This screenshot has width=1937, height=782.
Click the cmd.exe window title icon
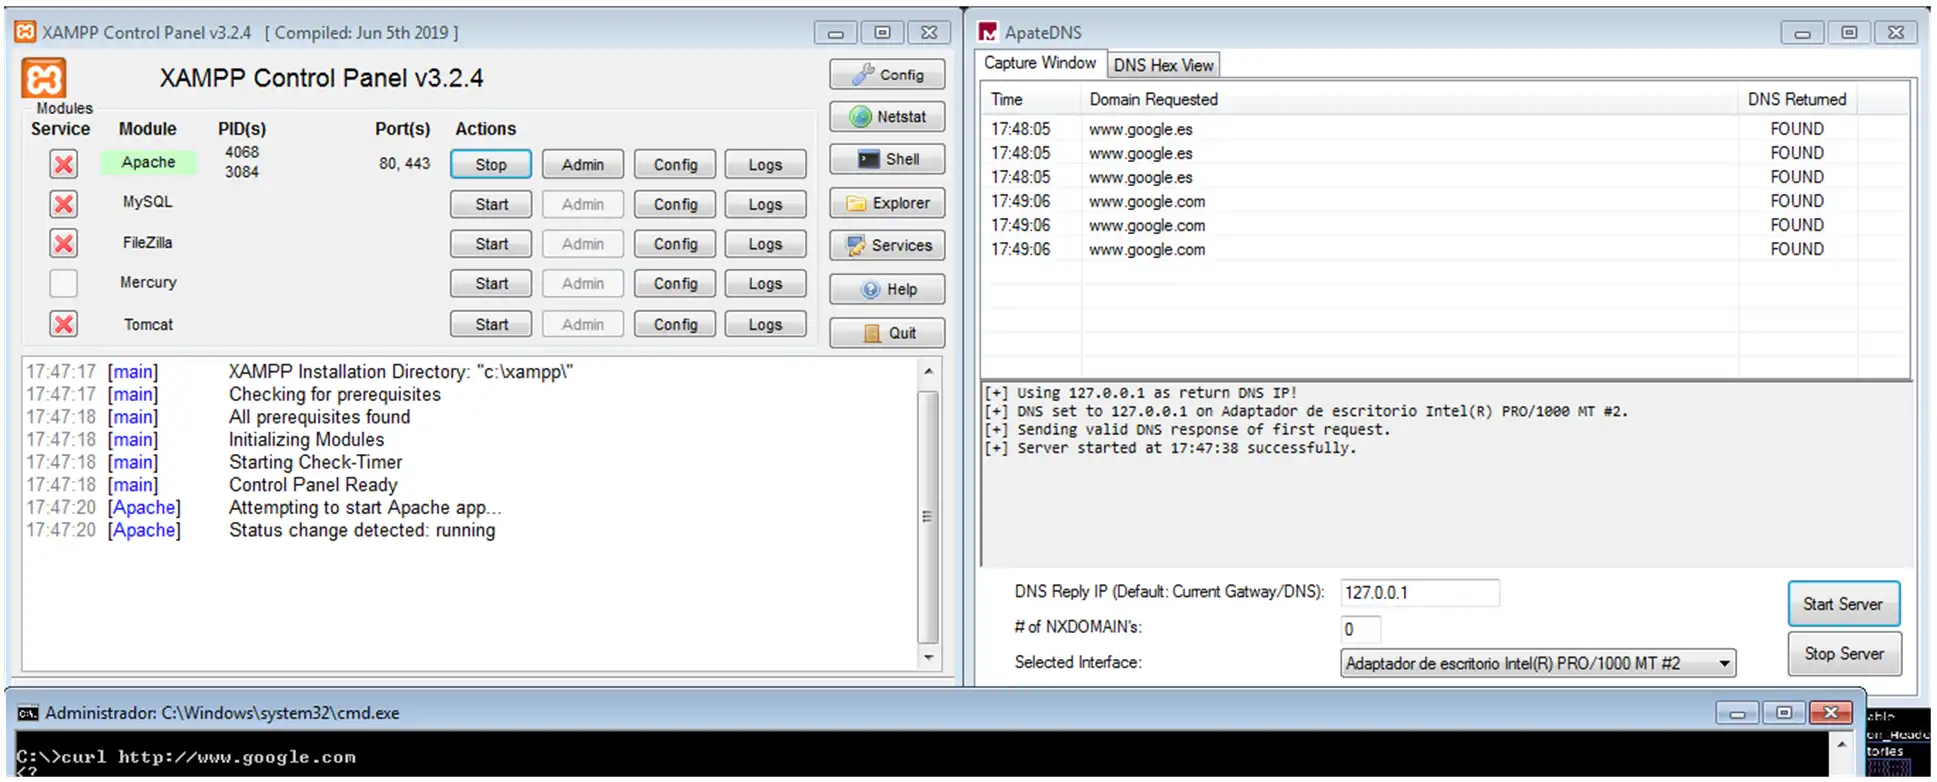coord(28,713)
